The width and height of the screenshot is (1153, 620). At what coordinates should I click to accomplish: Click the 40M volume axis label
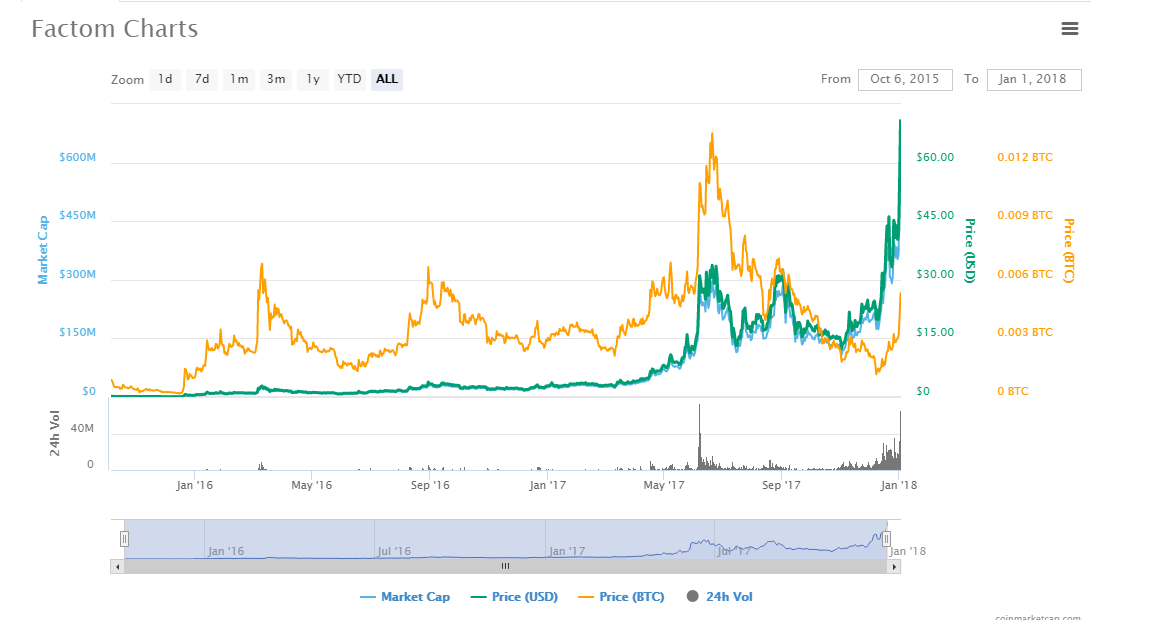(x=82, y=429)
